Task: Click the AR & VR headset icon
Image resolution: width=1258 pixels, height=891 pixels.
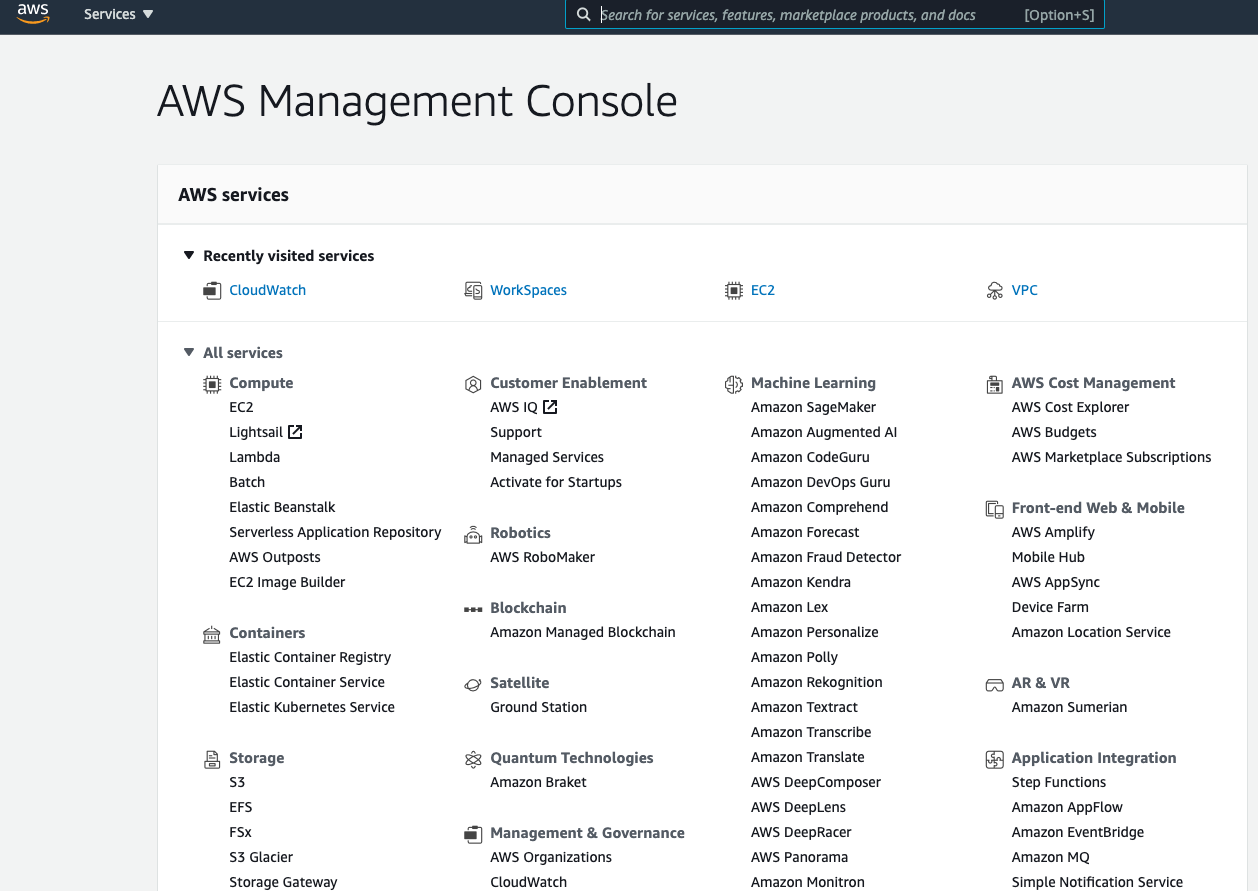Action: click(x=994, y=684)
